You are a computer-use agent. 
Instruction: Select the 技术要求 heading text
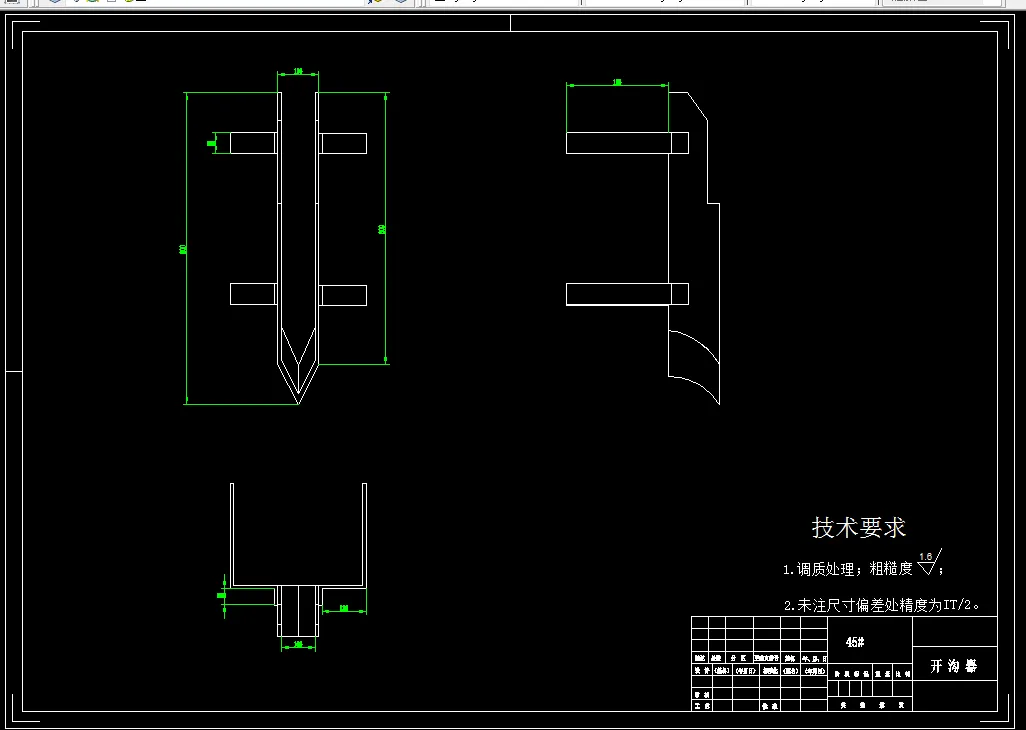point(858,527)
